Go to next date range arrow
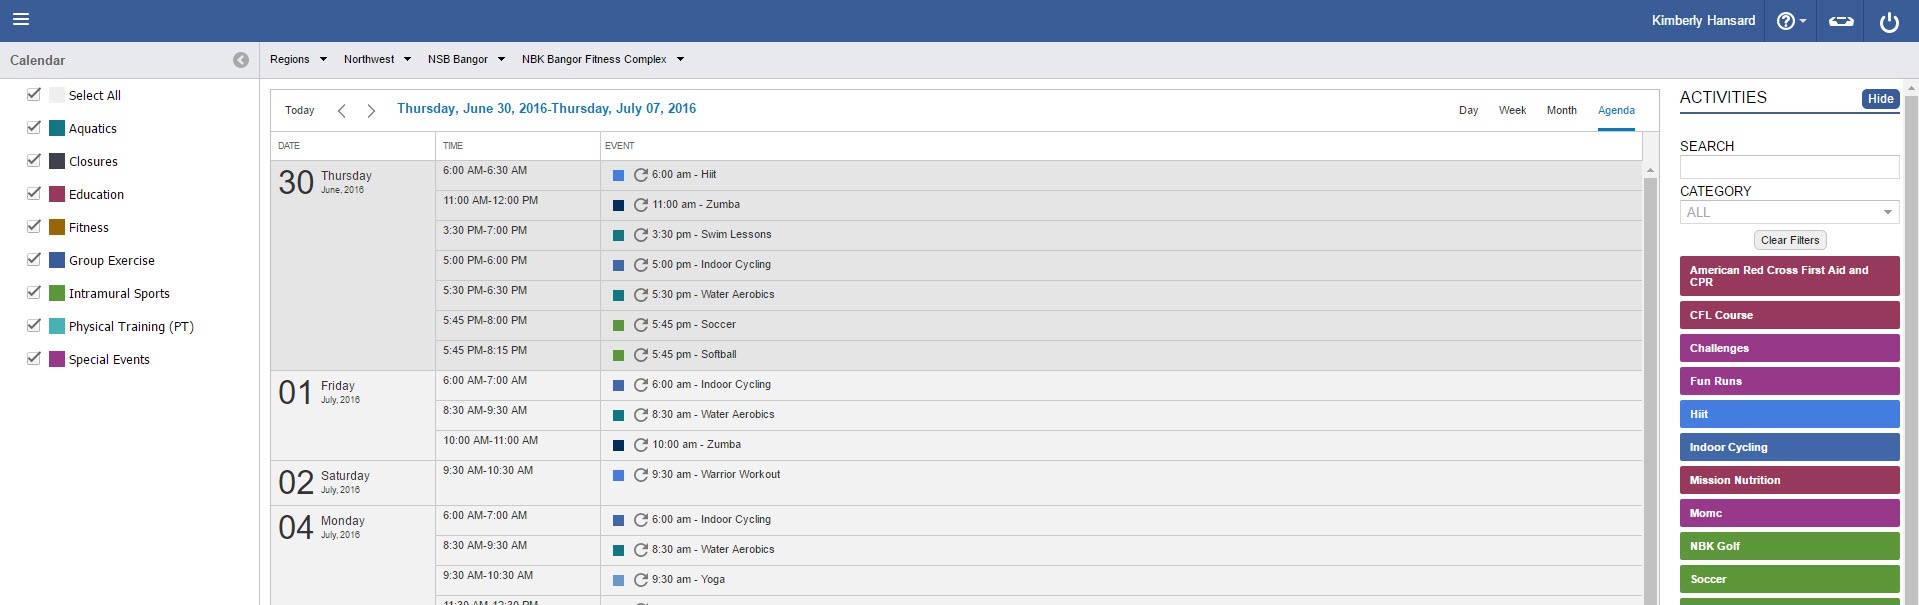 pos(371,111)
